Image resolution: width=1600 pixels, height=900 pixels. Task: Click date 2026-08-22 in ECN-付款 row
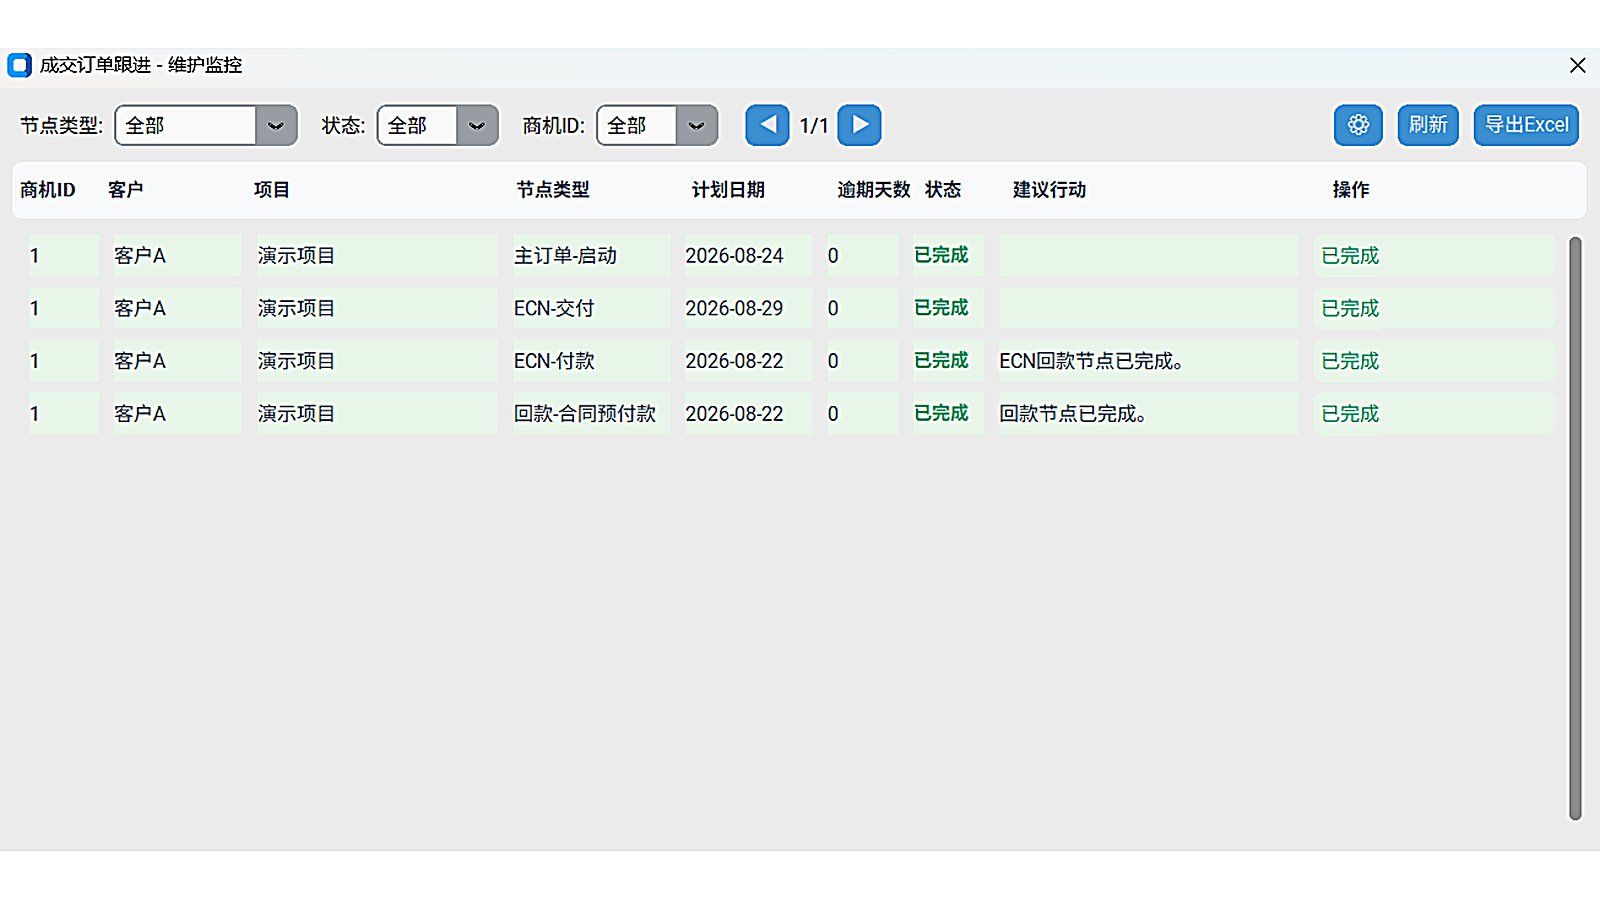pyautogui.click(x=734, y=361)
